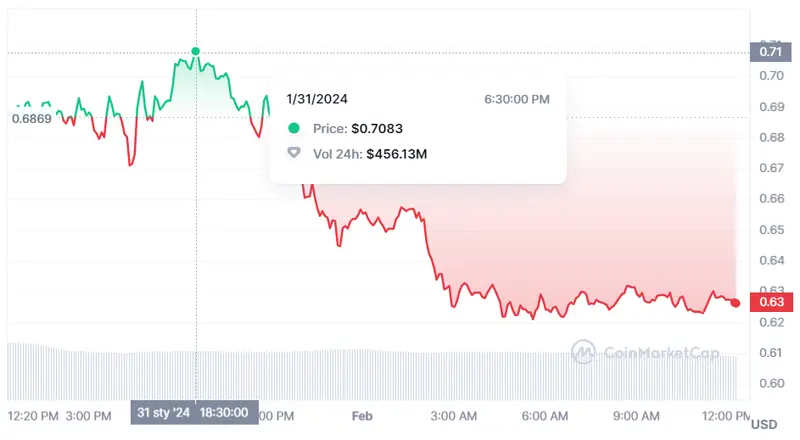Click the 0.71 current-high price badge

(x=770, y=52)
